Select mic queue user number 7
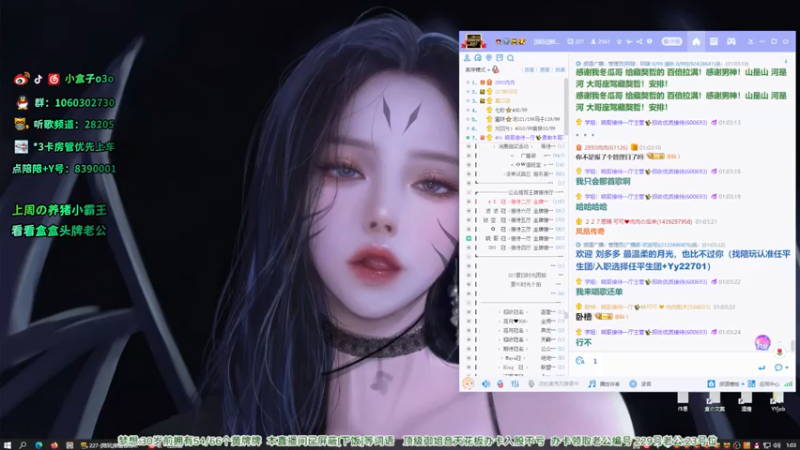The width and height of the screenshot is (800, 450). (514, 137)
